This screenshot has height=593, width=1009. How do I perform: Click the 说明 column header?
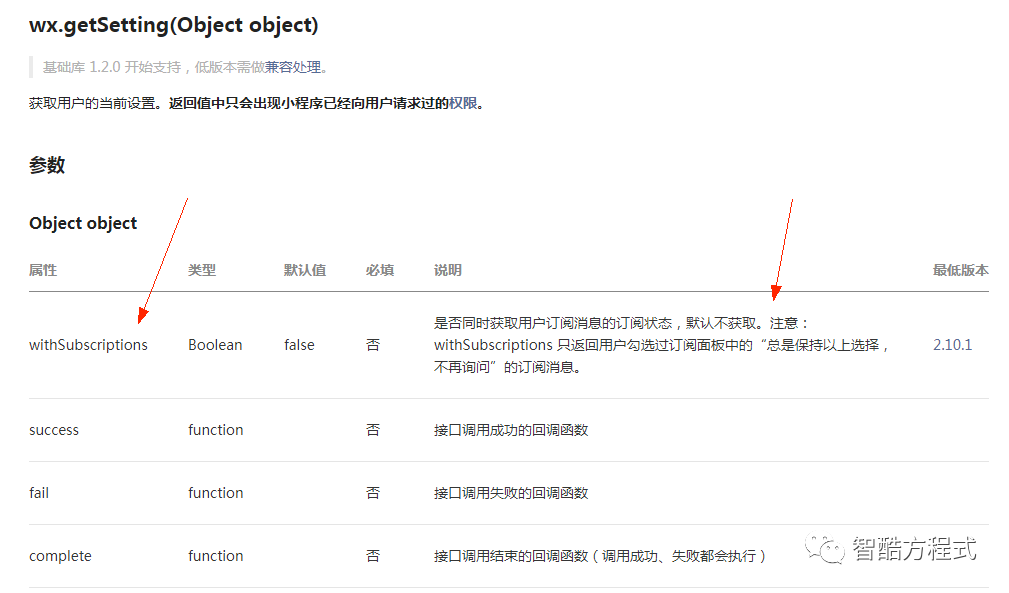point(446,270)
